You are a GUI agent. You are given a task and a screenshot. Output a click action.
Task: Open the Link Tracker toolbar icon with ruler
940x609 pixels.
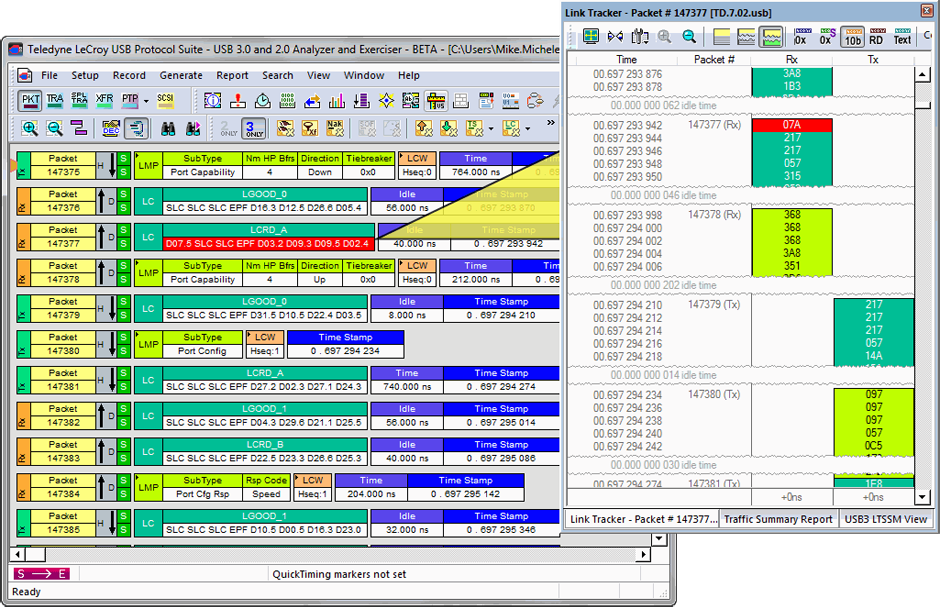tap(436, 101)
